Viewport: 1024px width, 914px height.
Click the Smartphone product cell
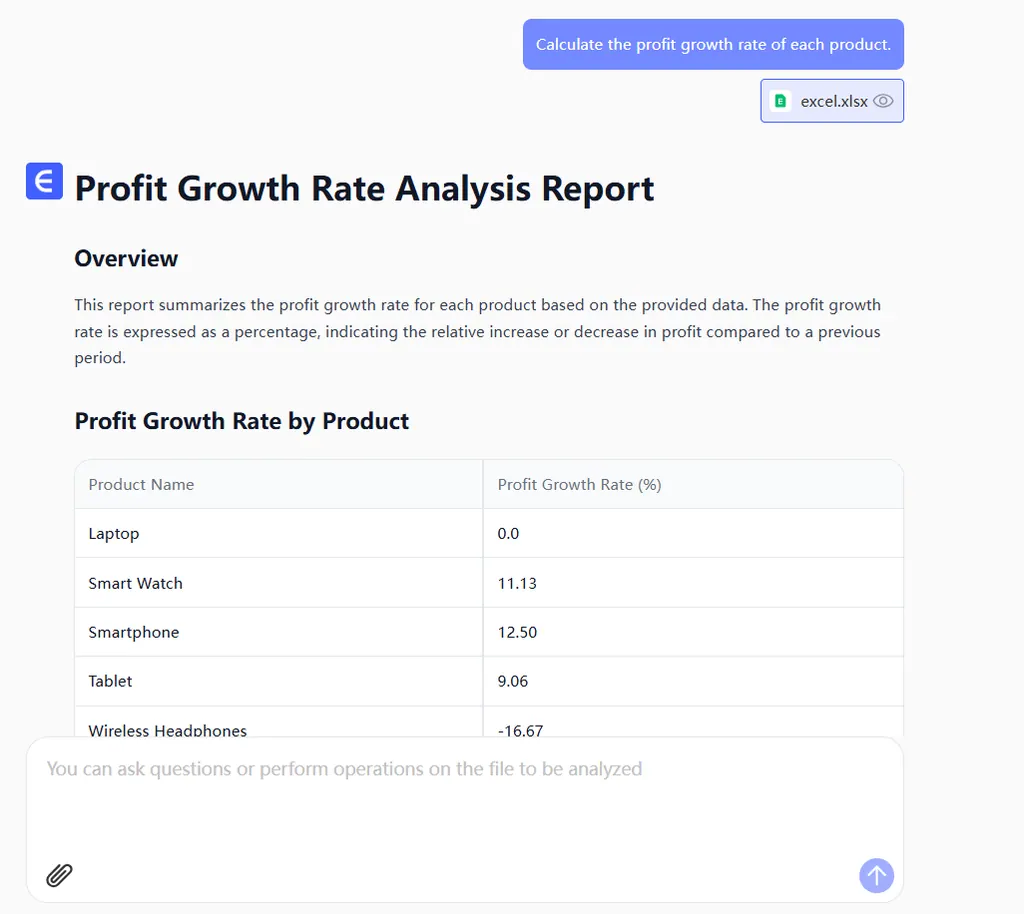point(134,632)
